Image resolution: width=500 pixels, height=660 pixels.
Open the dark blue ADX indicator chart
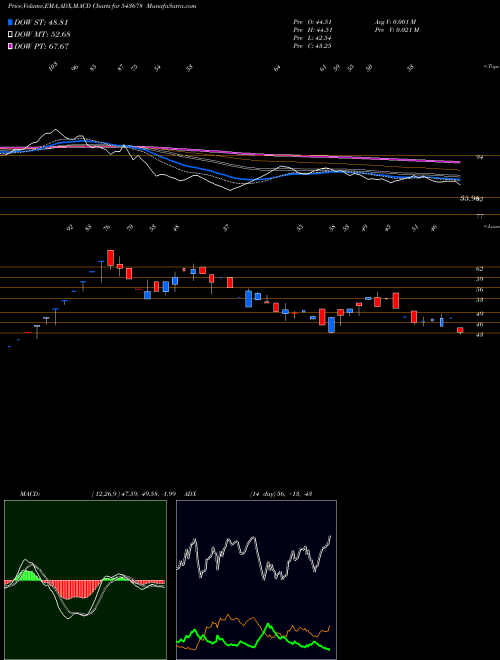click(x=256, y=580)
